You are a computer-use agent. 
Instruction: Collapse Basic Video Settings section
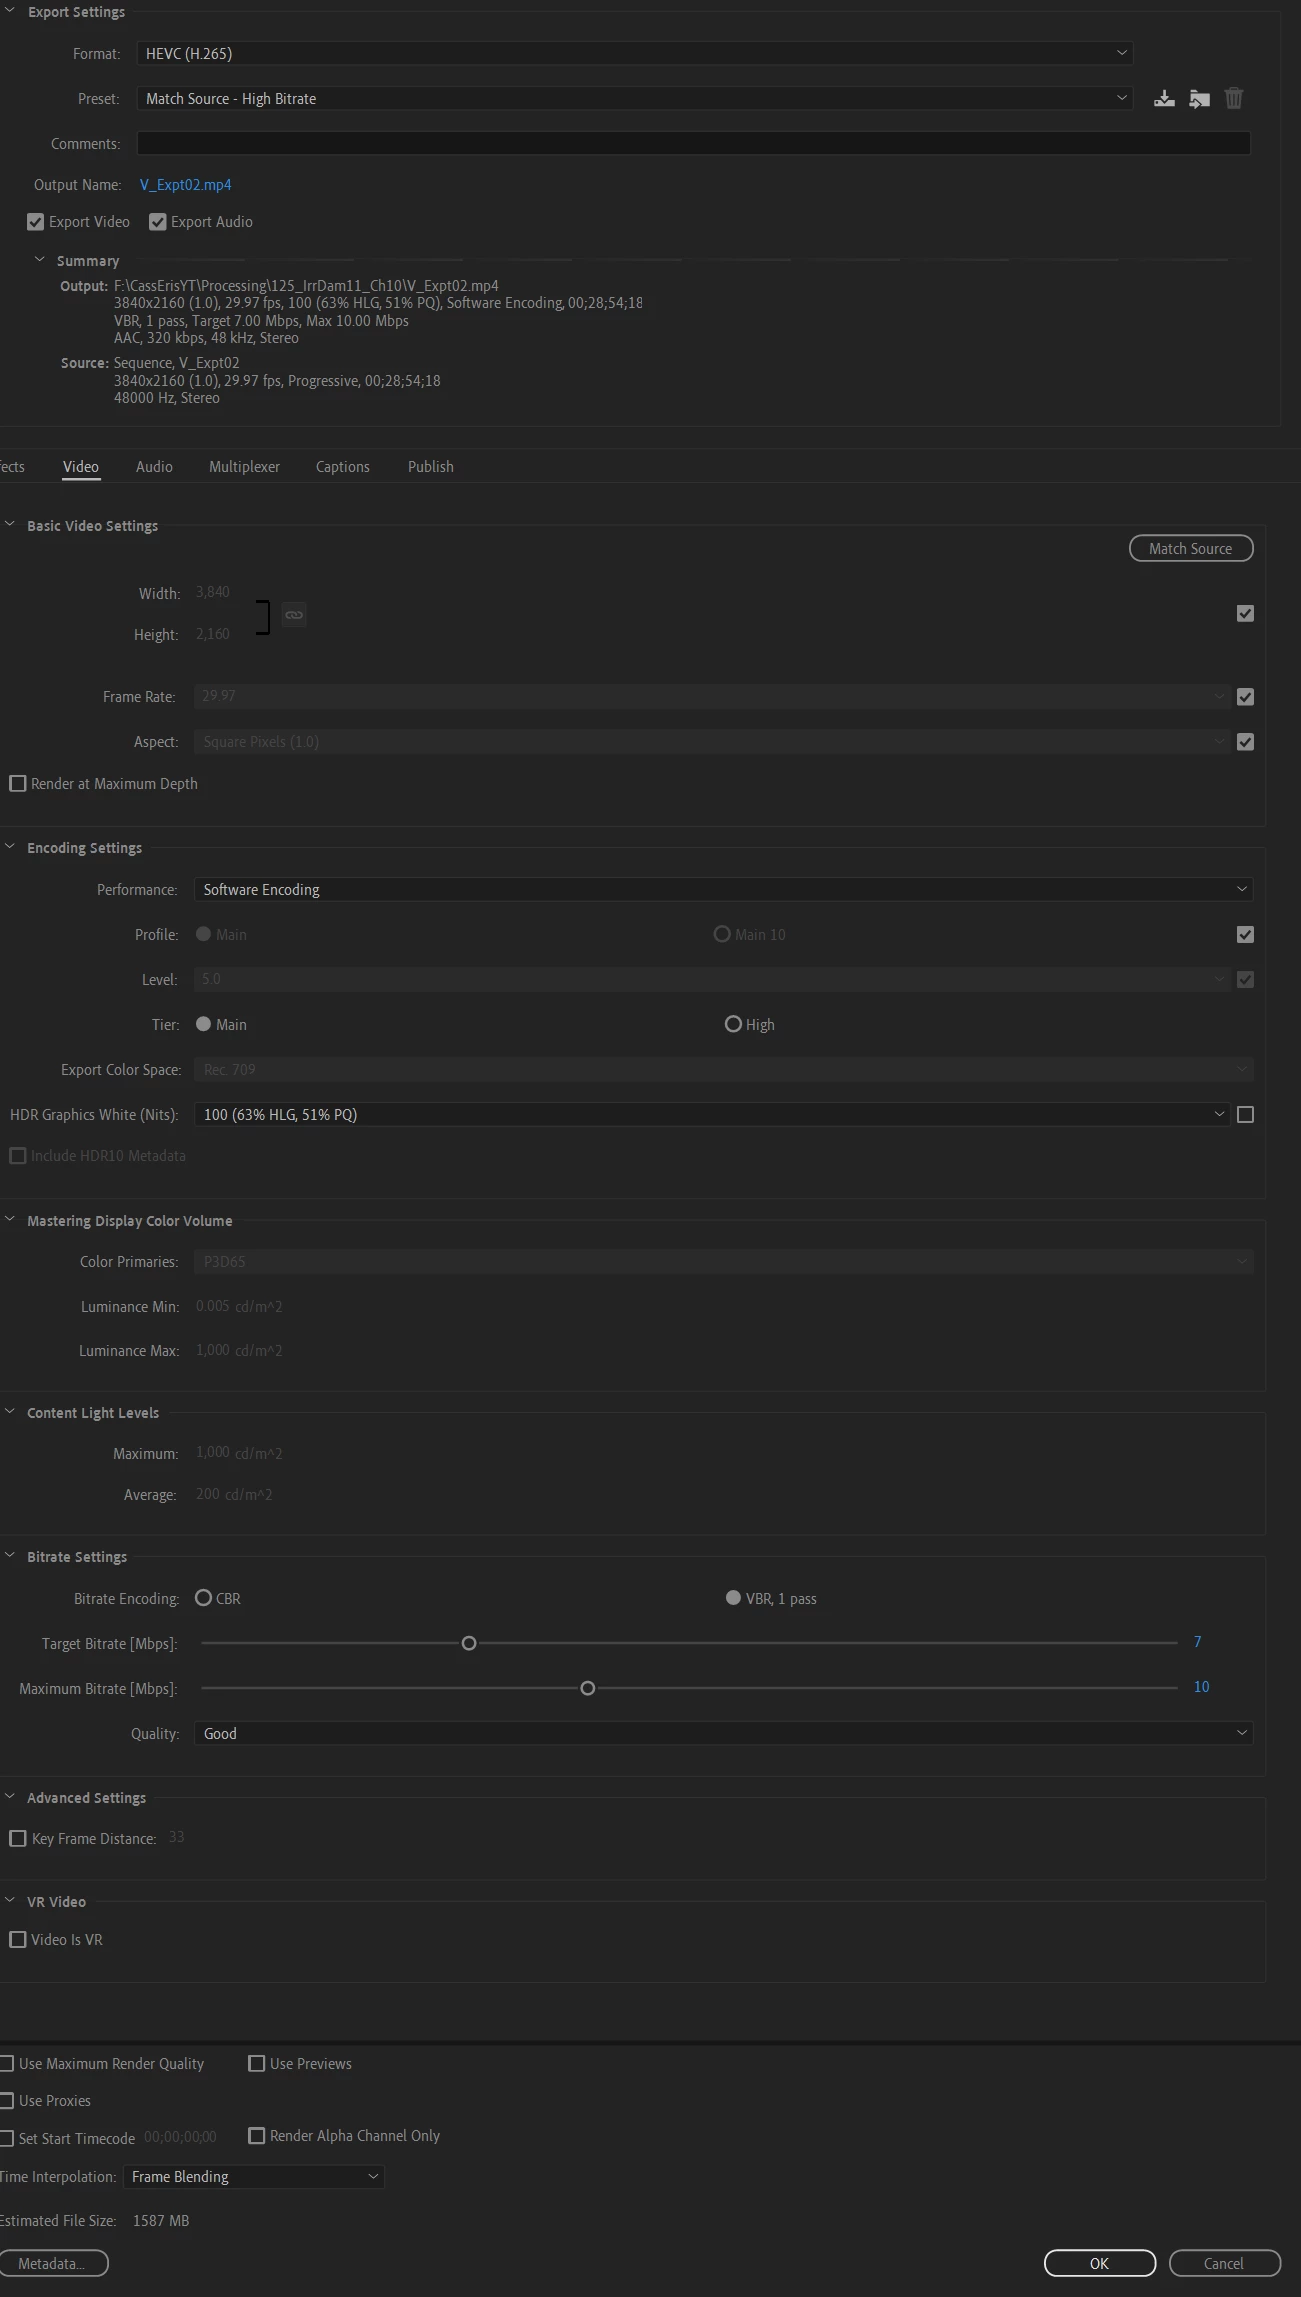(10, 525)
